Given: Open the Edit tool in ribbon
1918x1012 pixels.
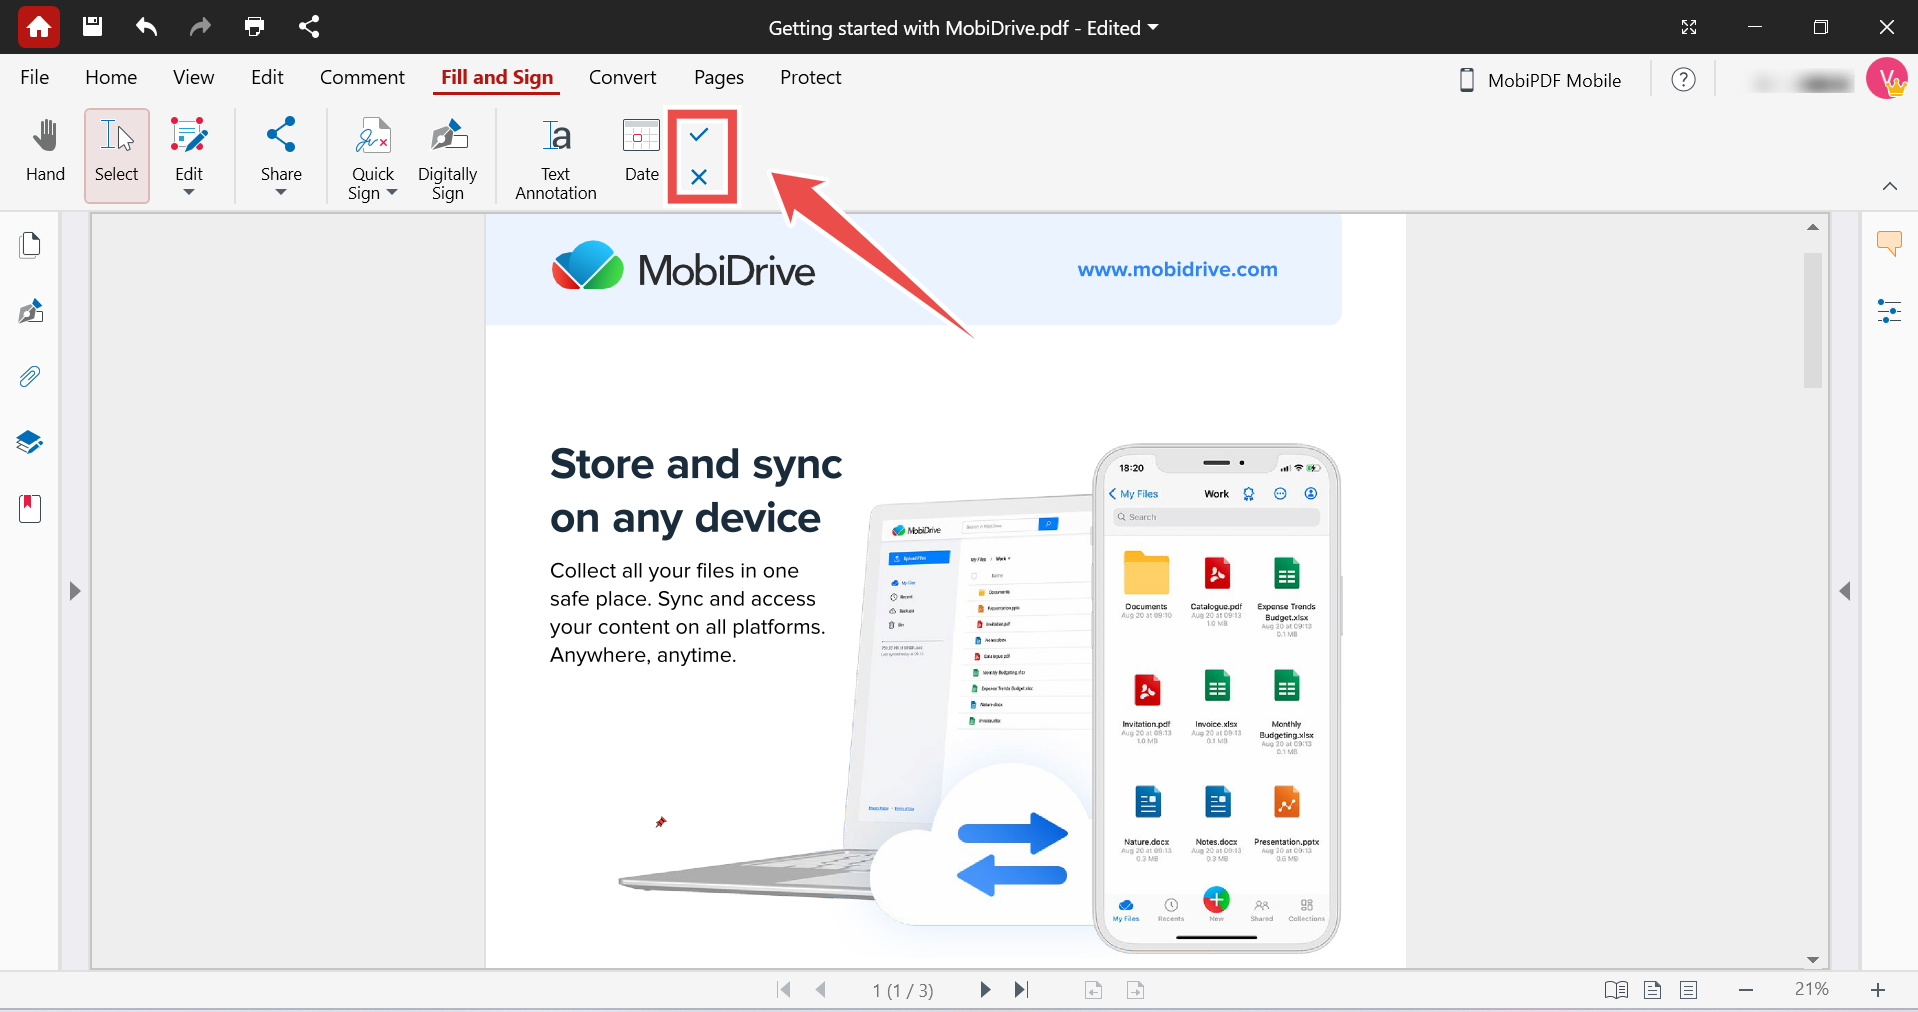Looking at the screenshot, I should 189,147.
